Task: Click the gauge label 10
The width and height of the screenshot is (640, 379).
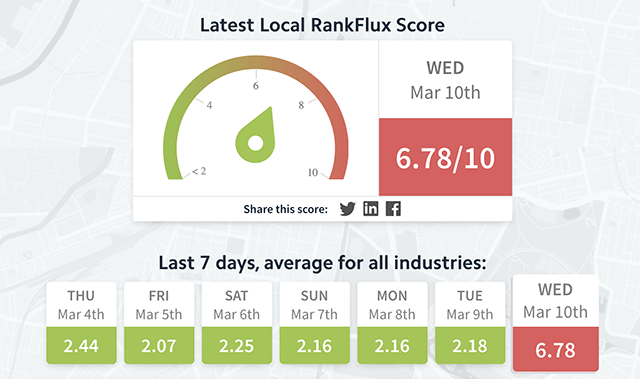Action: click(x=313, y=173)
